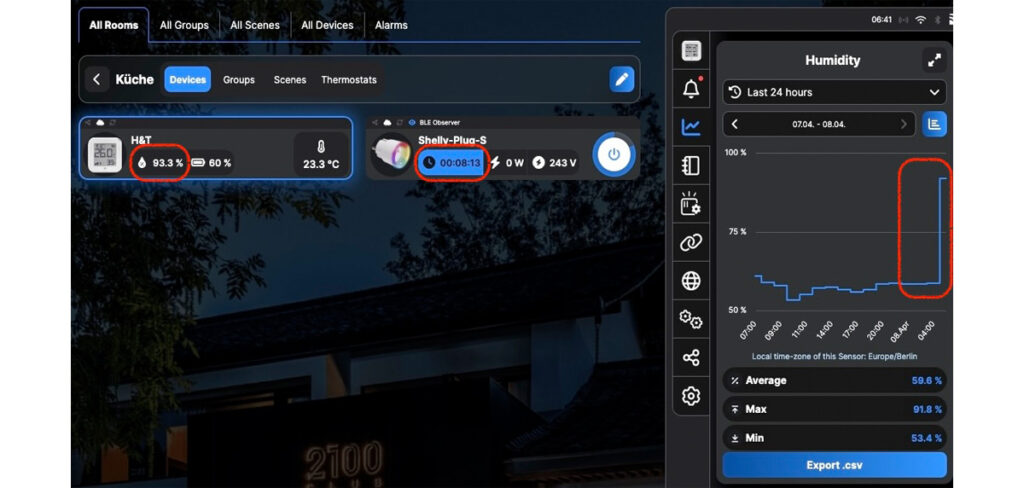The width and height of the screenshot is (1024, 488).
Task: Open the settings gear at sidebar bottom
Action: [x=691, y=396]
